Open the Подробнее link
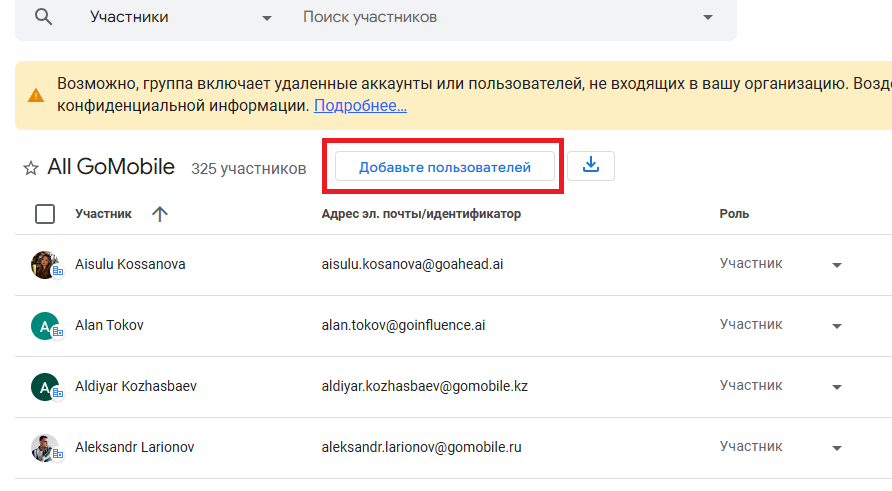Image resolution: width=892 pixels, height=491 pixels. [360, 105]
